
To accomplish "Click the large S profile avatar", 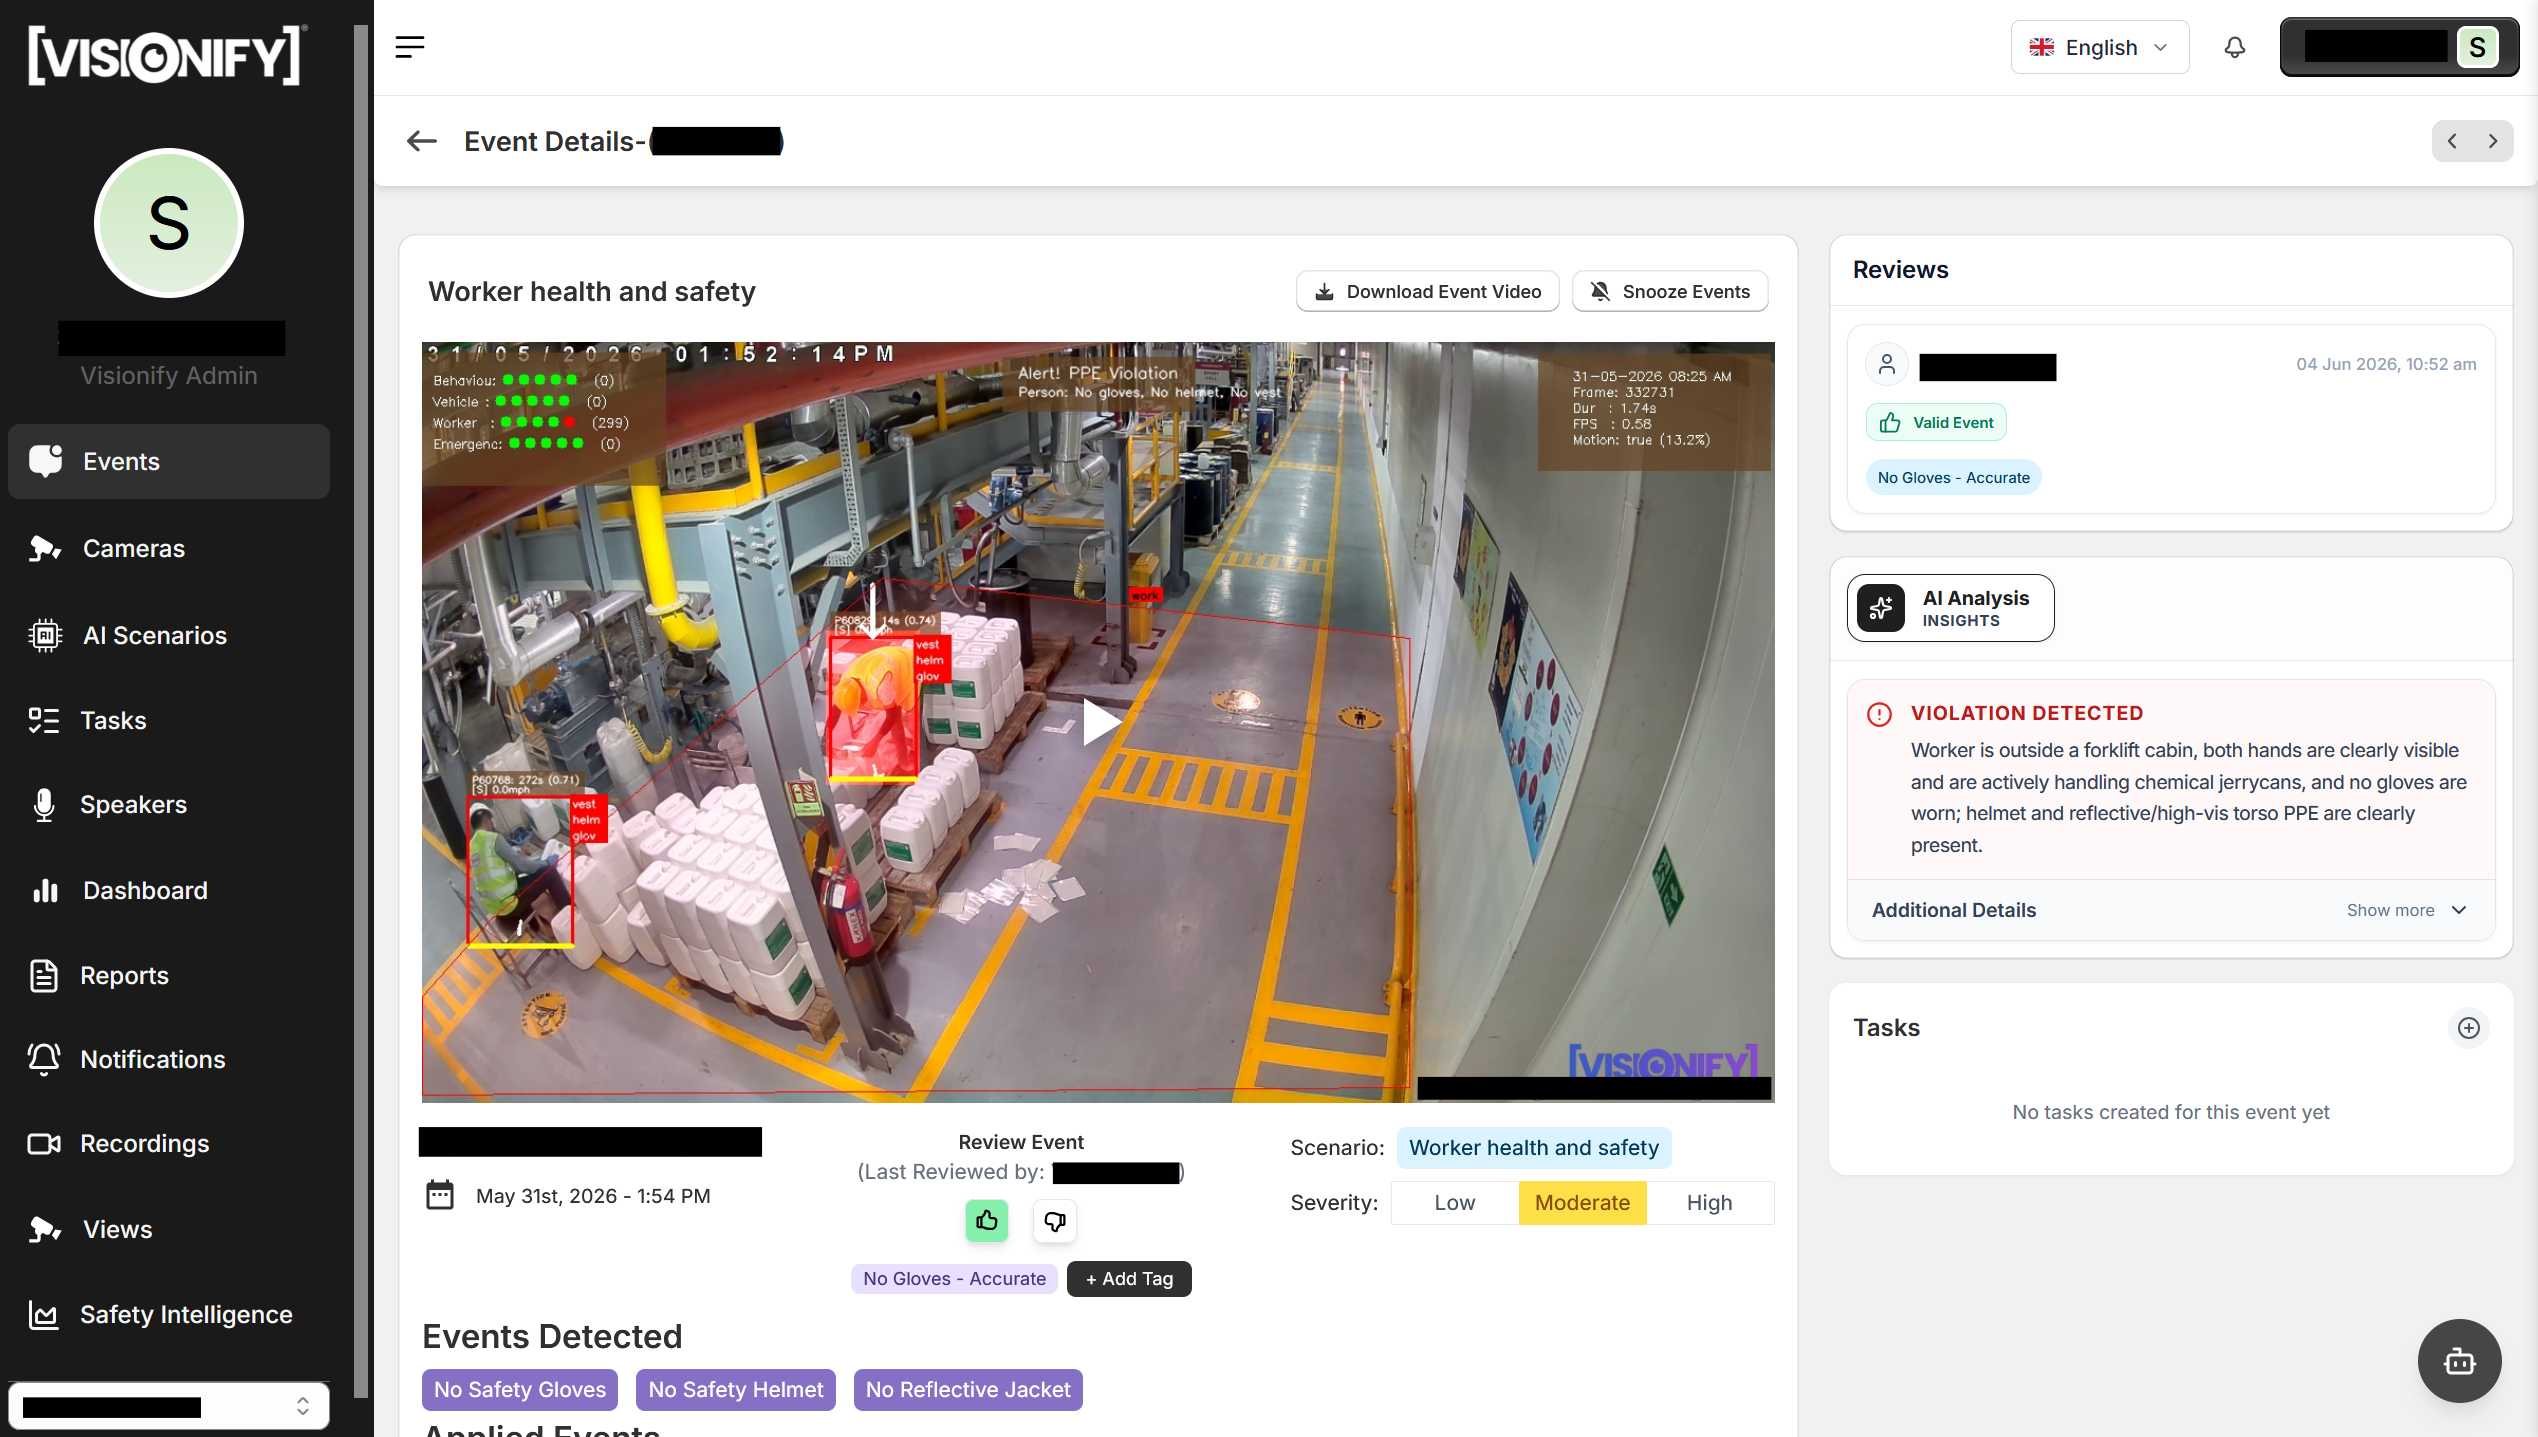I will [x=168, y=223].
